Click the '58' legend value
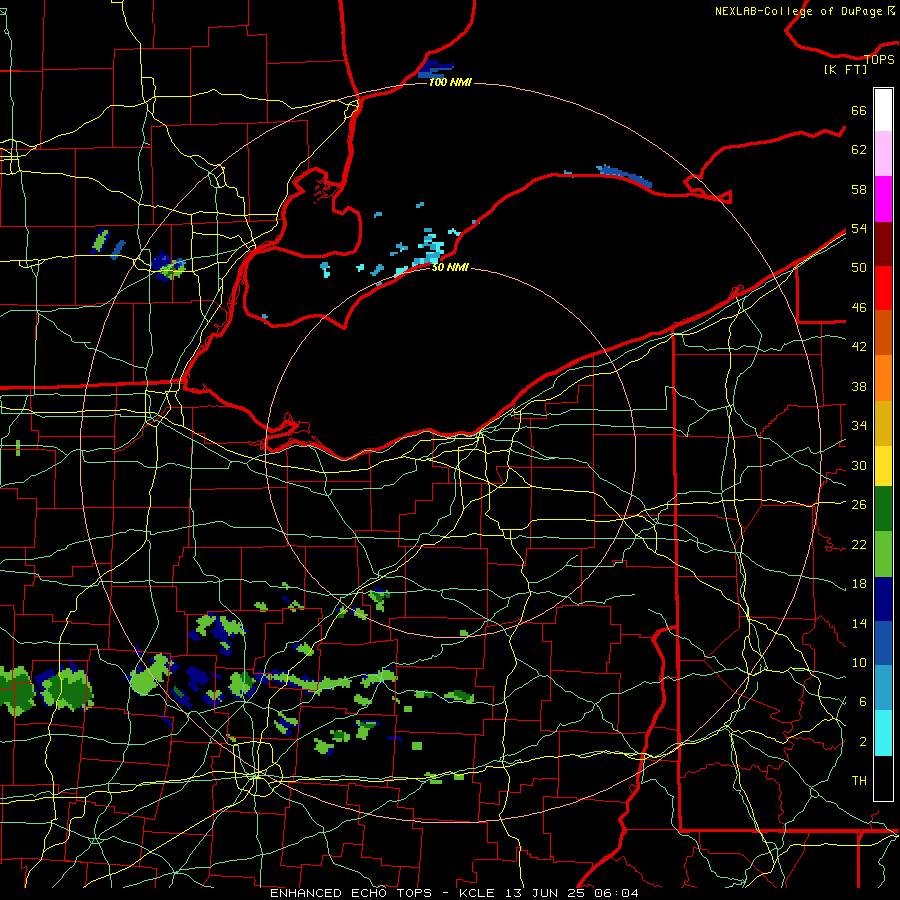Screen dimensions: 900x900 pos(859,189)
